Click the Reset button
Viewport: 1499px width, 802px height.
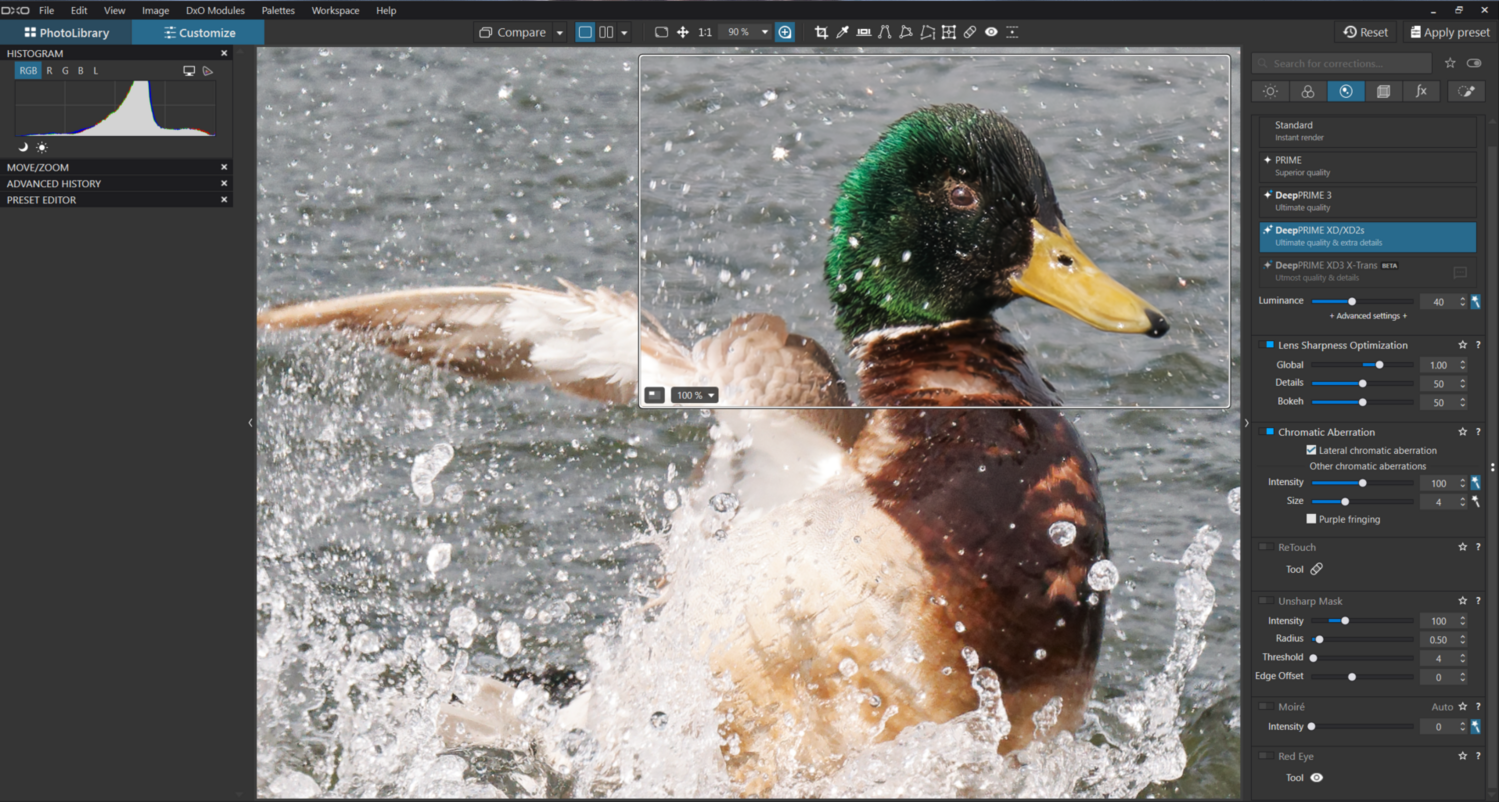pos(1365,32)
